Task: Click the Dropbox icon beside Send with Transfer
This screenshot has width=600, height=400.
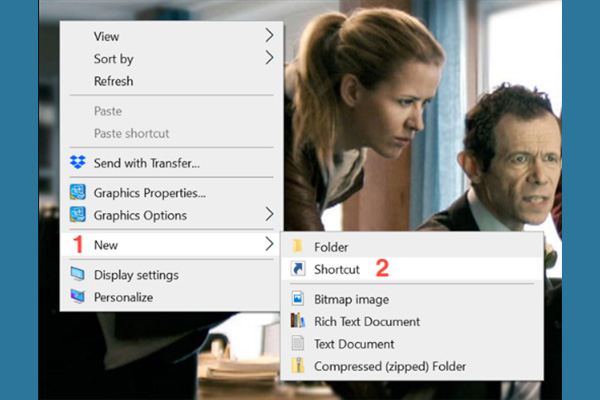Action: tap(78, 162)
